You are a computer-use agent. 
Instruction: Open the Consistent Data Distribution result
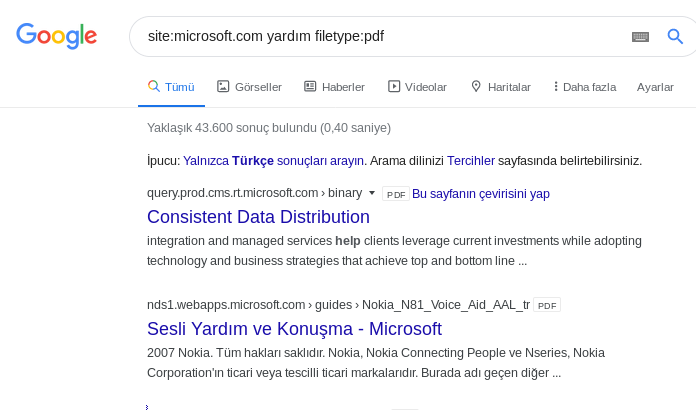click(258, 217)
